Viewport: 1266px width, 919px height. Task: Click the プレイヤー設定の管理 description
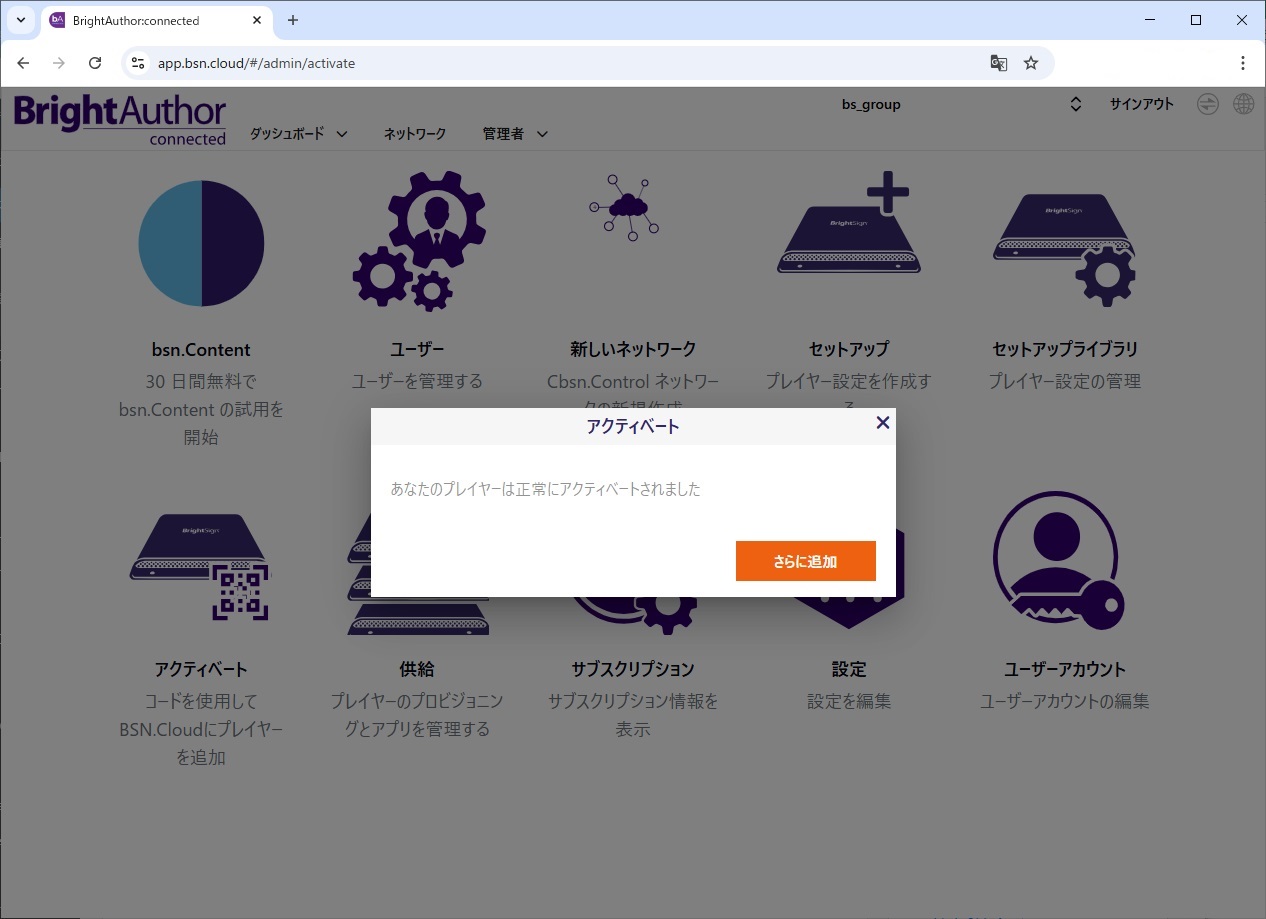[x=1065, y=381]
